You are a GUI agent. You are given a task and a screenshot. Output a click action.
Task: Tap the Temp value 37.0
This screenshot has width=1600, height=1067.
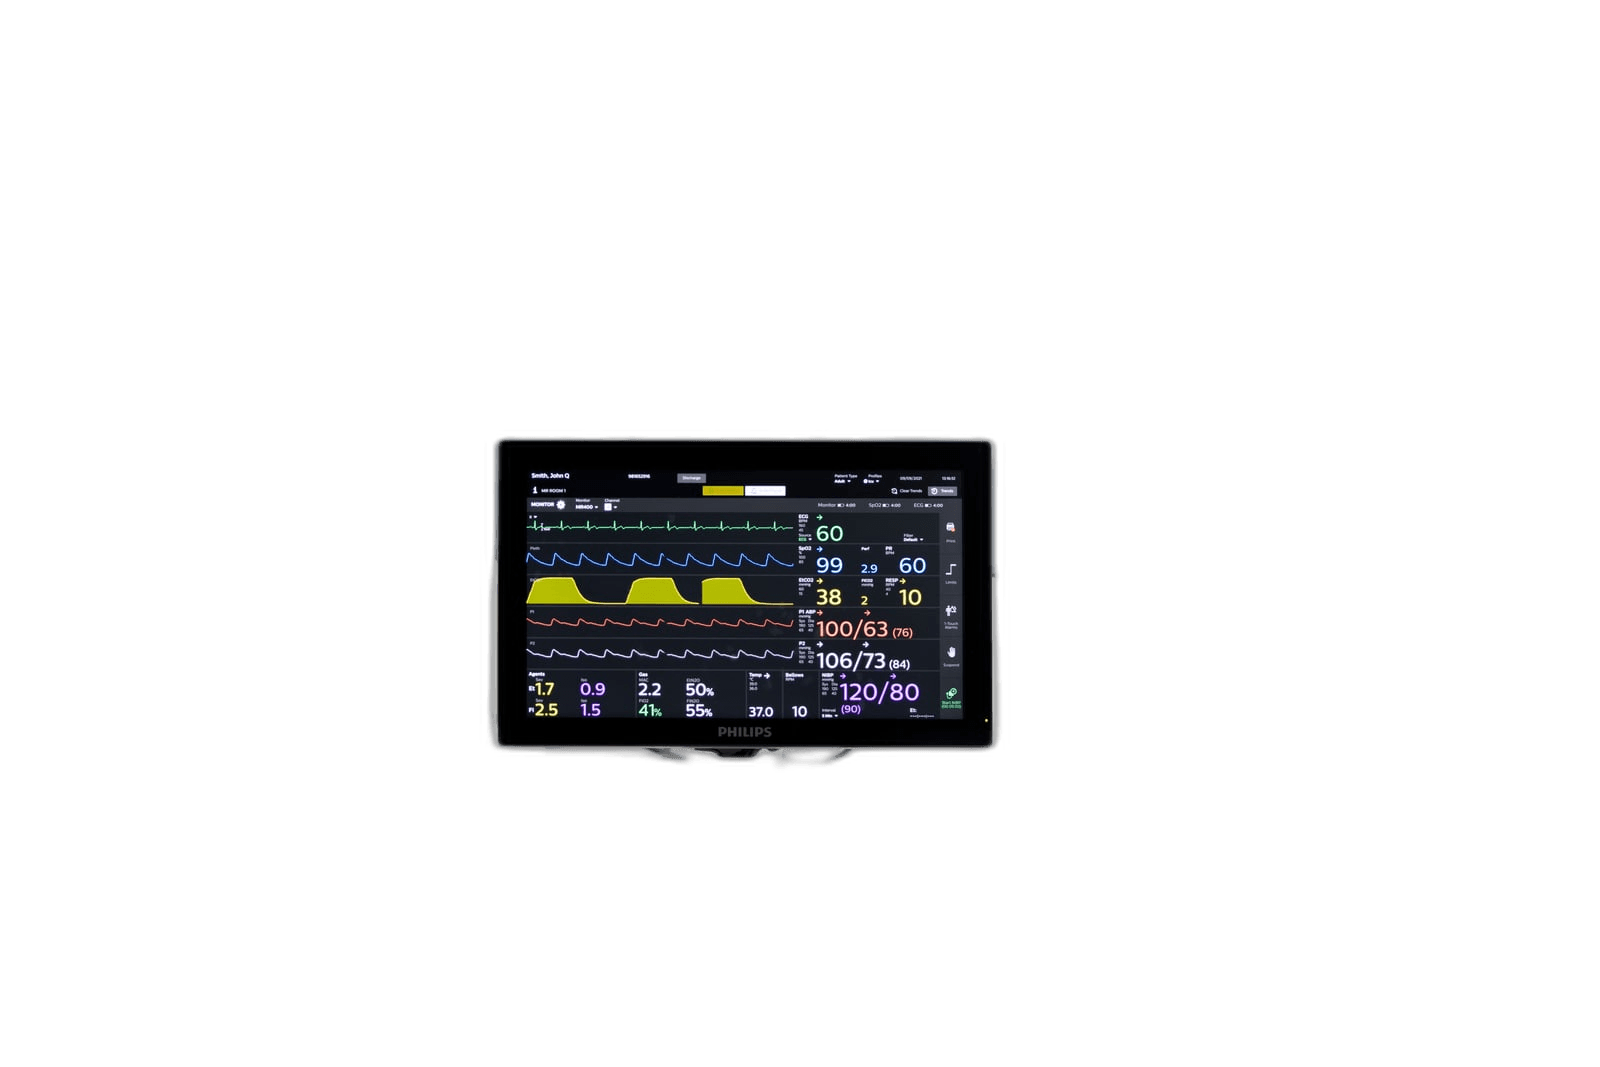click(x=761, y=712)
